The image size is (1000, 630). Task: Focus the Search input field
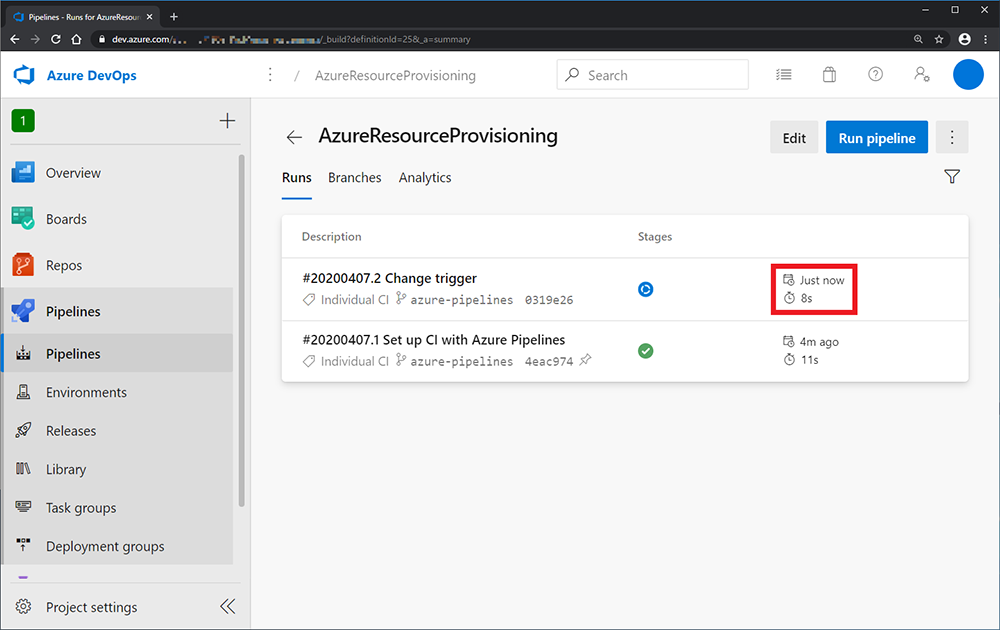652,75
